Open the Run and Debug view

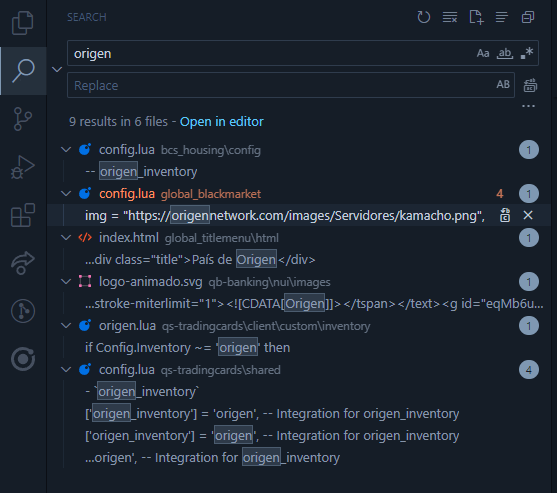23,167
